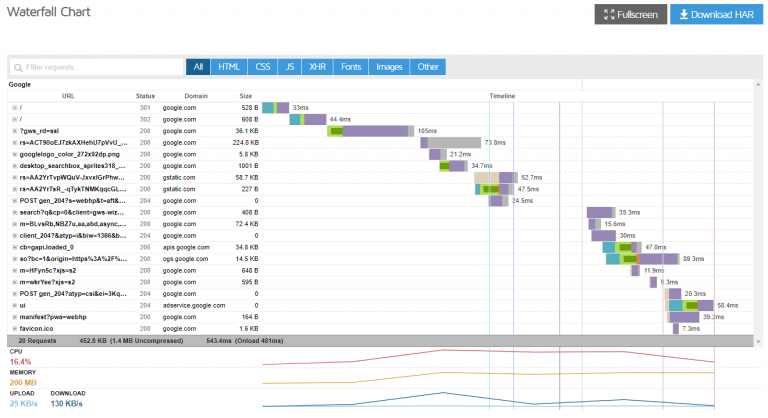Screen dimensions: 768x418
Task: Select the All filter tab
Action: tap(198, 67)
